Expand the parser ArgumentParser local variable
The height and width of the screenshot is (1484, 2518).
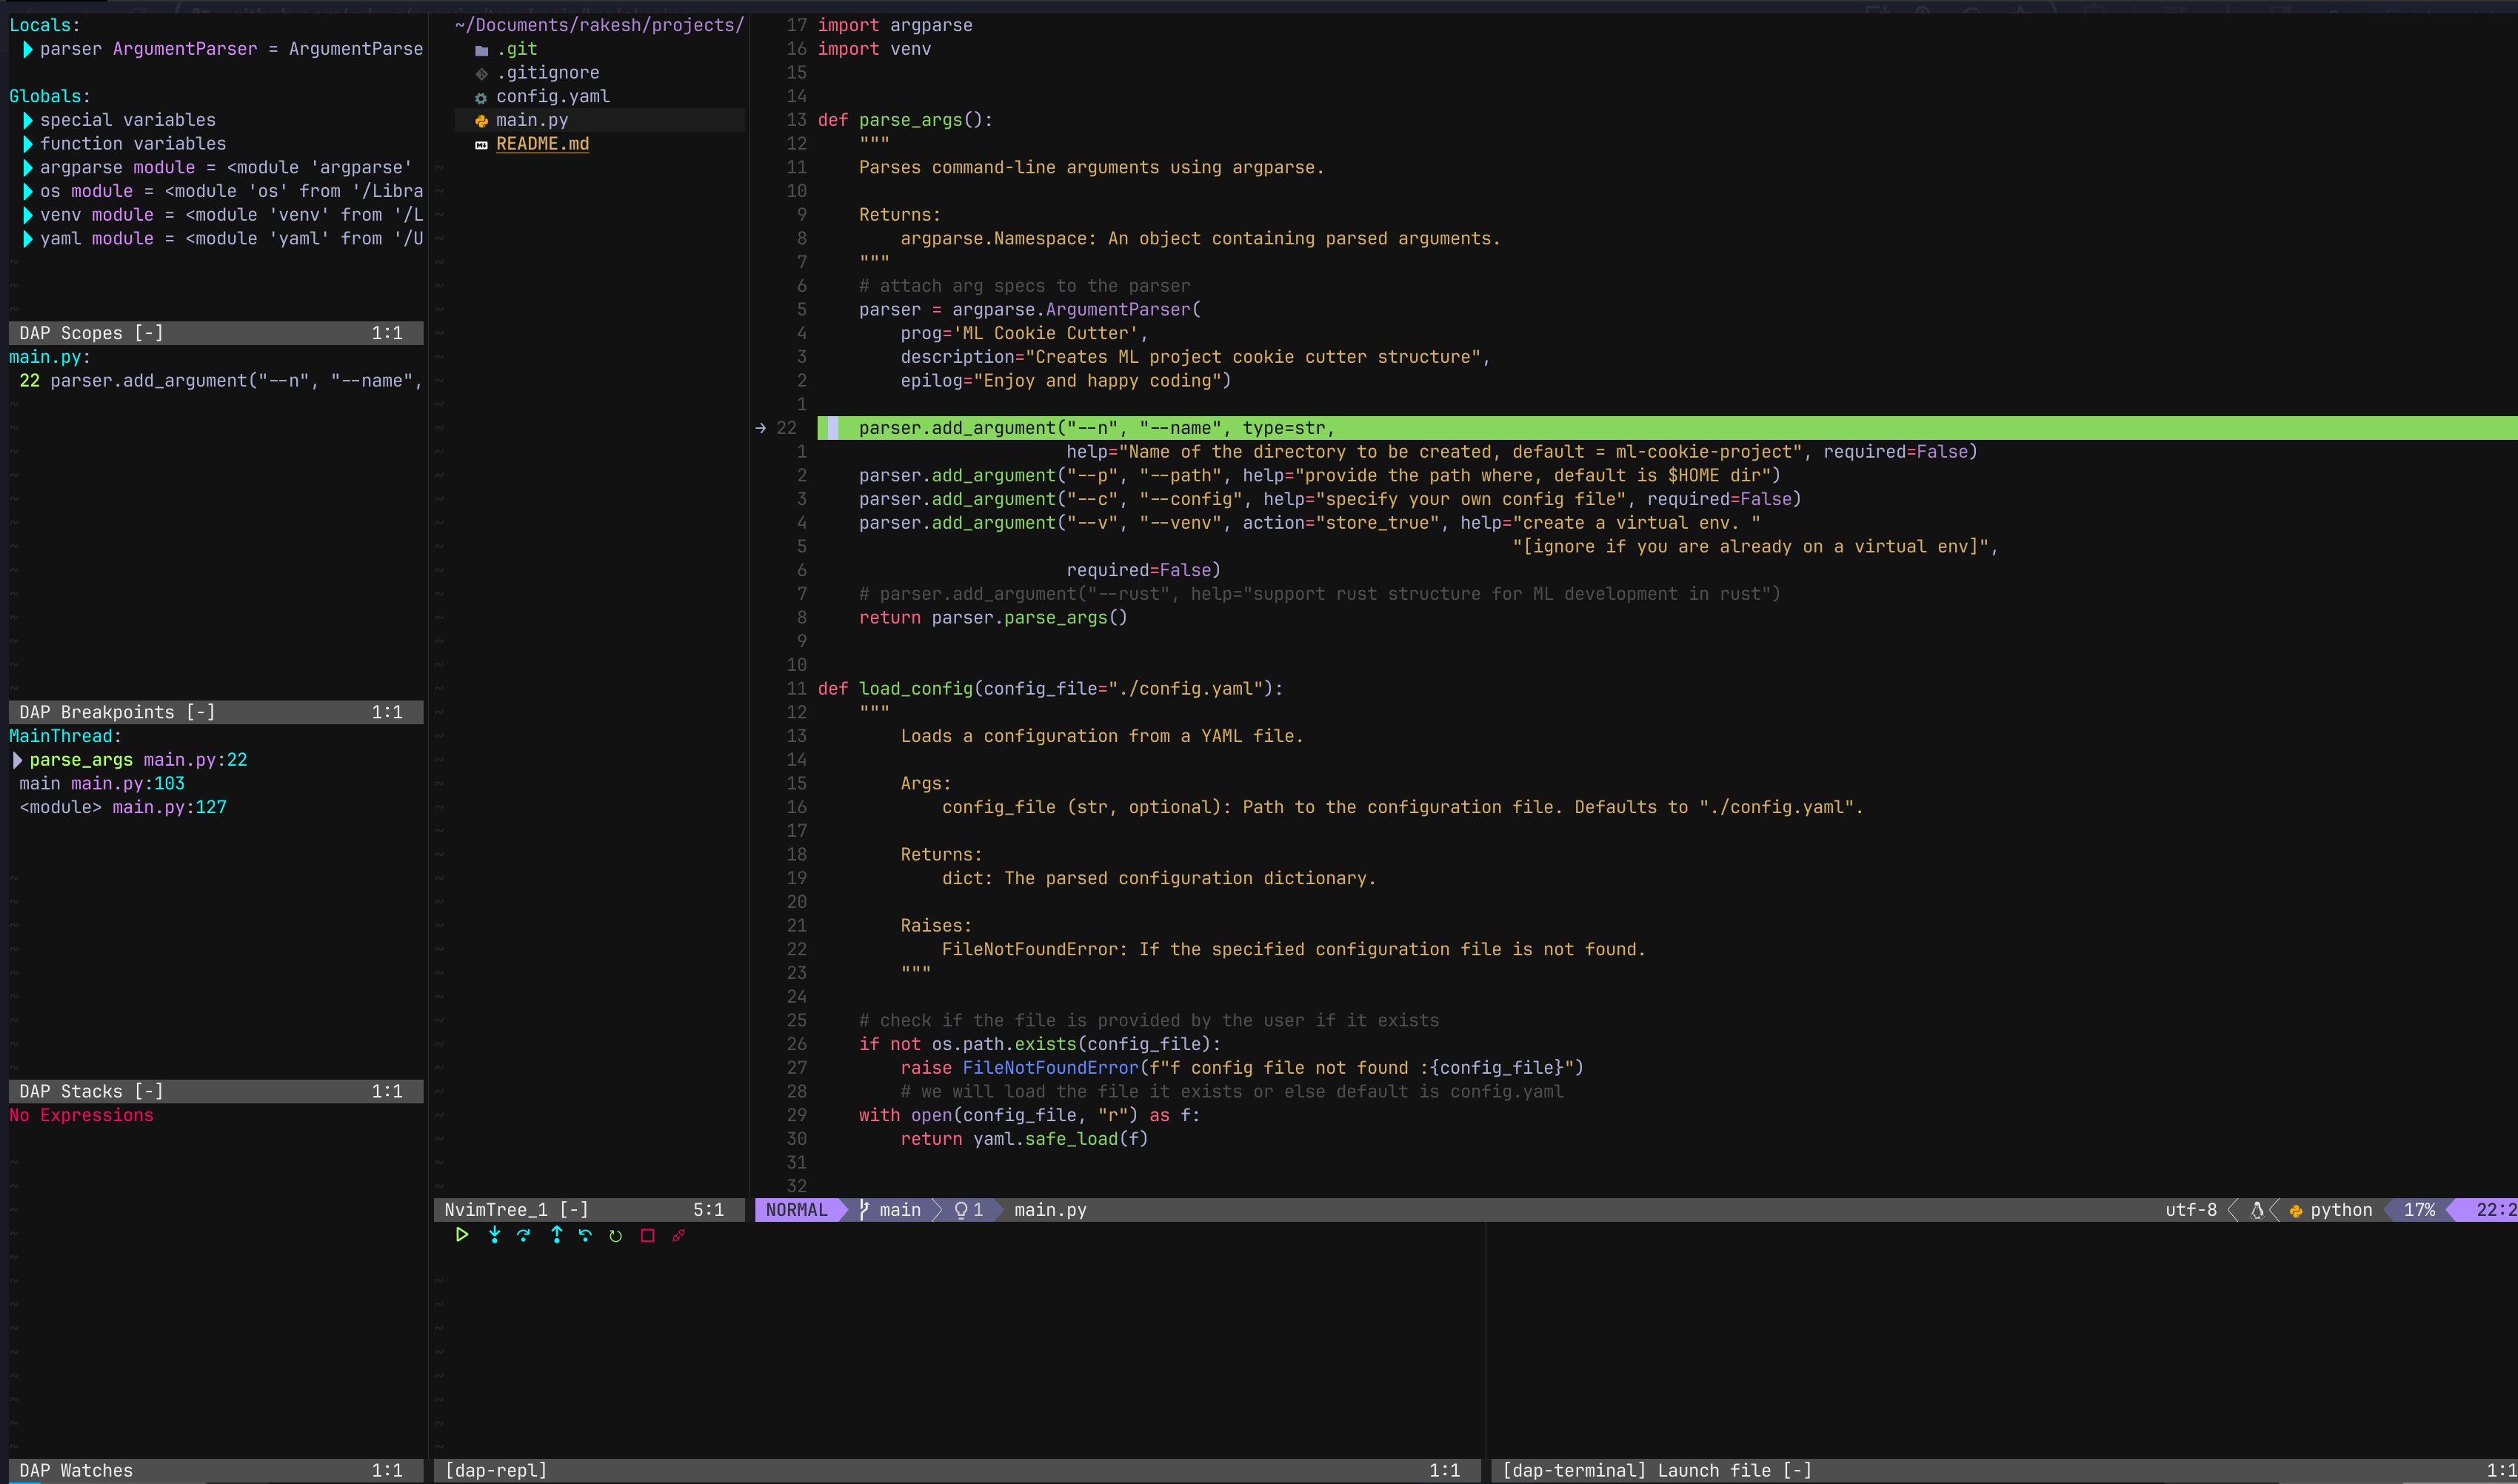click(x=28, y=49)
